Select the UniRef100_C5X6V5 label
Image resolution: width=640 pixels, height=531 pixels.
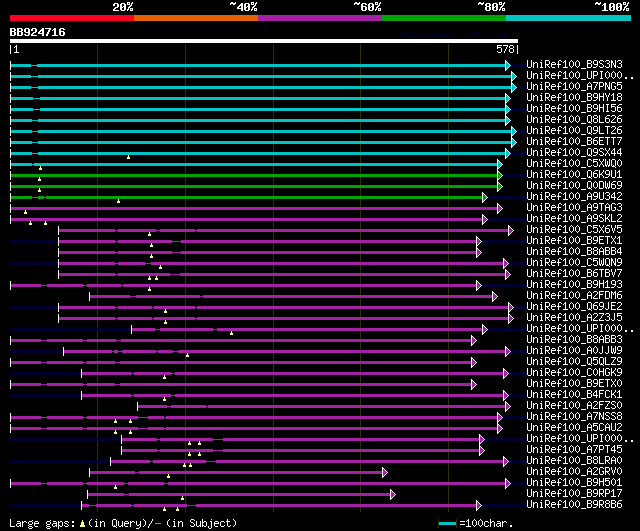[574, 230]
